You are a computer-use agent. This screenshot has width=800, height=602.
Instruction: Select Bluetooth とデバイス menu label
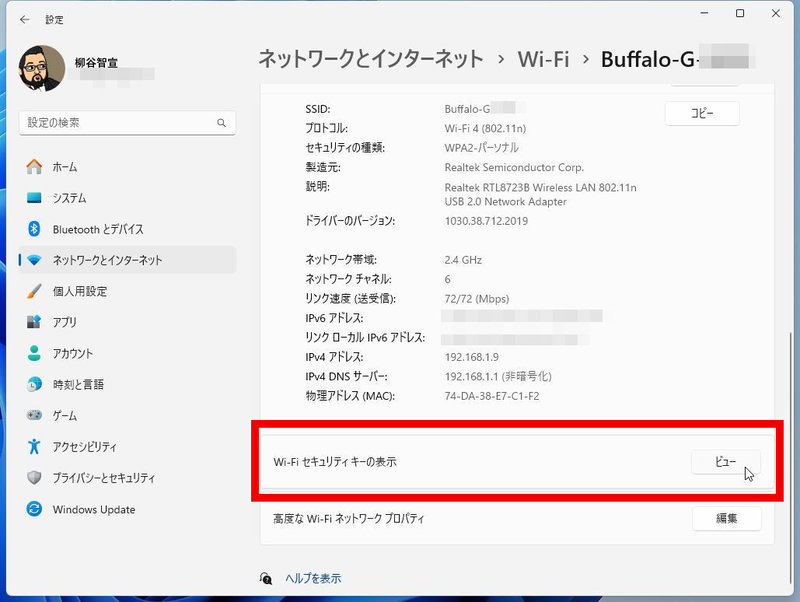tap(98, 230)
